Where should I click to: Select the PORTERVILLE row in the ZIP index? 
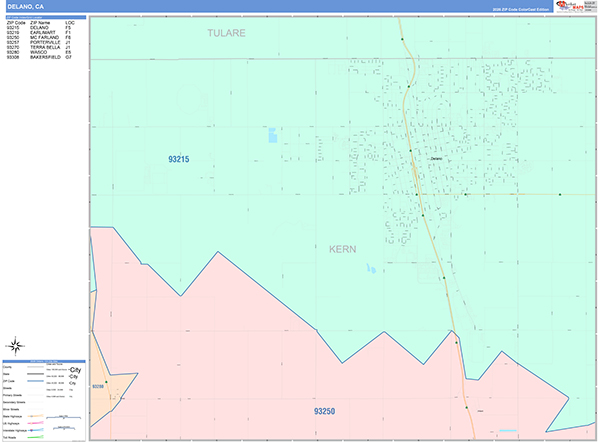coord(39,42)
